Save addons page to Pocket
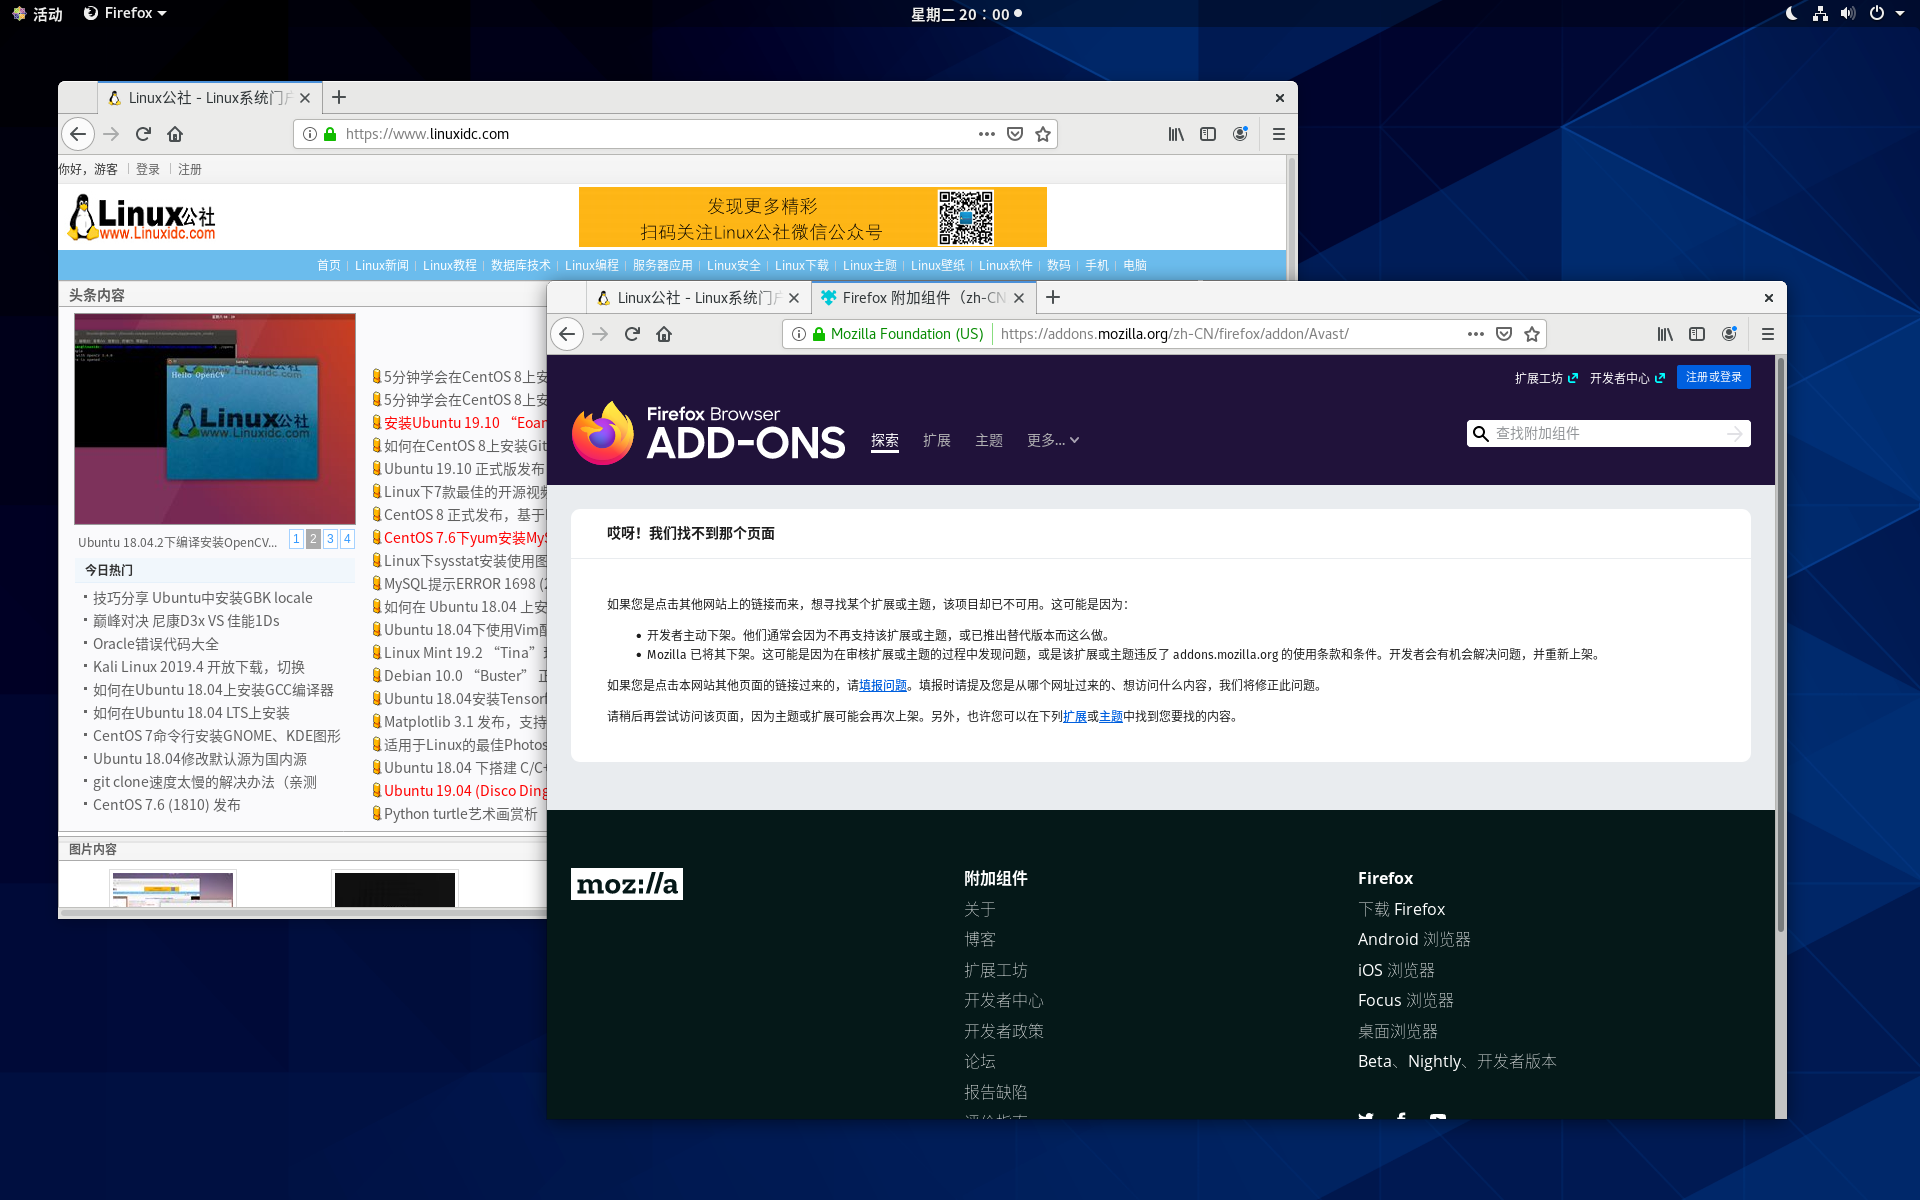 [x=1503, y=334]
